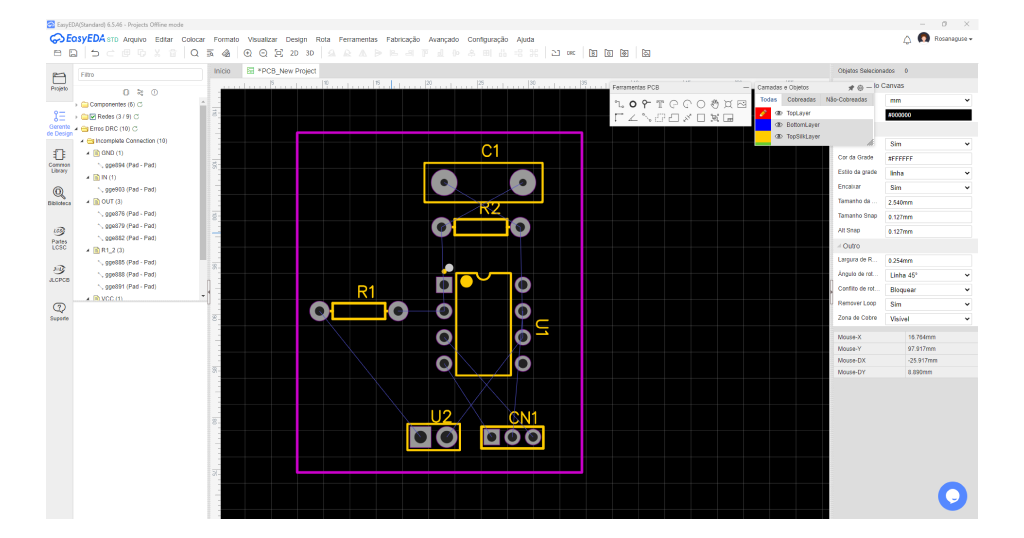Image resolution: width=1024 pixels, height=538 pixels.
Task: Toggle BottomLayer visibility eye
Action: (778, 125)
